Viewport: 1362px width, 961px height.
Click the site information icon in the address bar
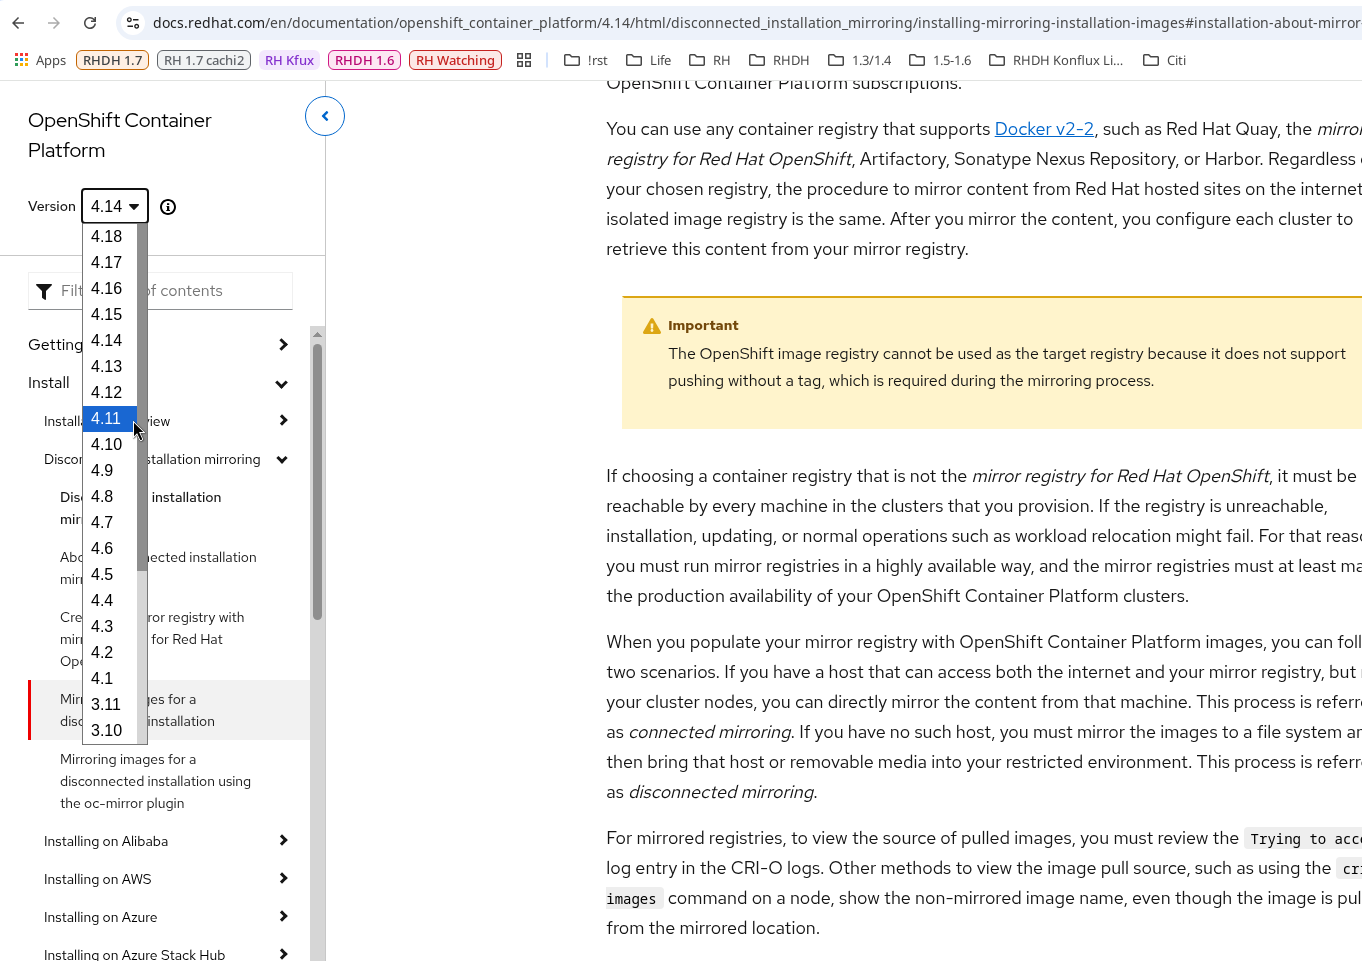(132, 23)
